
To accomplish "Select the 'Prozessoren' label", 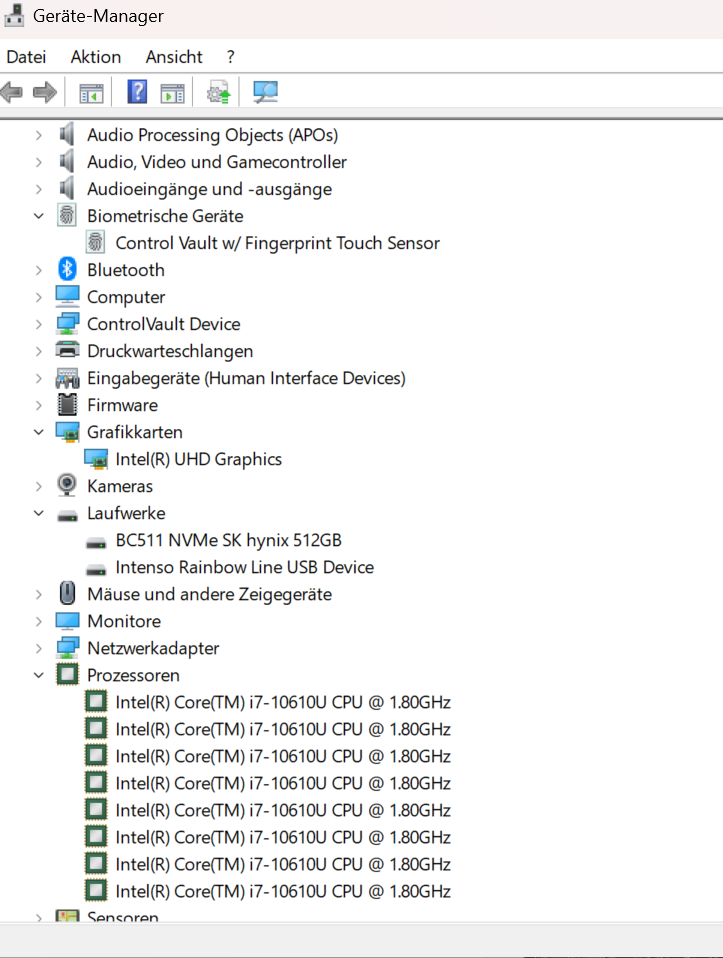I will 133,675.
